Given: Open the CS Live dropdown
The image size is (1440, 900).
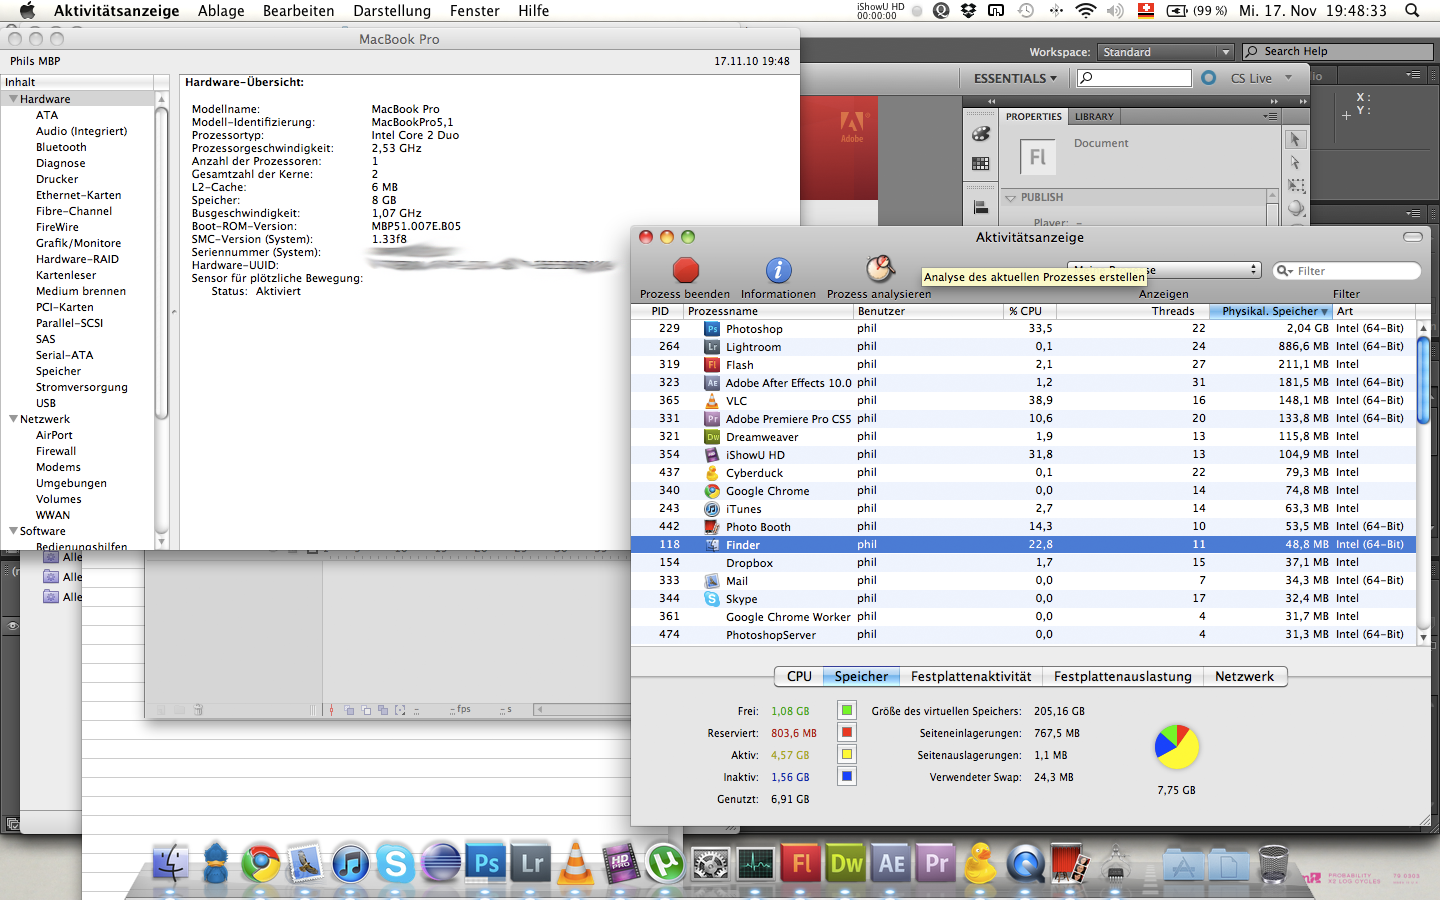Looking at the screenshot, I should click(1261, 78).
